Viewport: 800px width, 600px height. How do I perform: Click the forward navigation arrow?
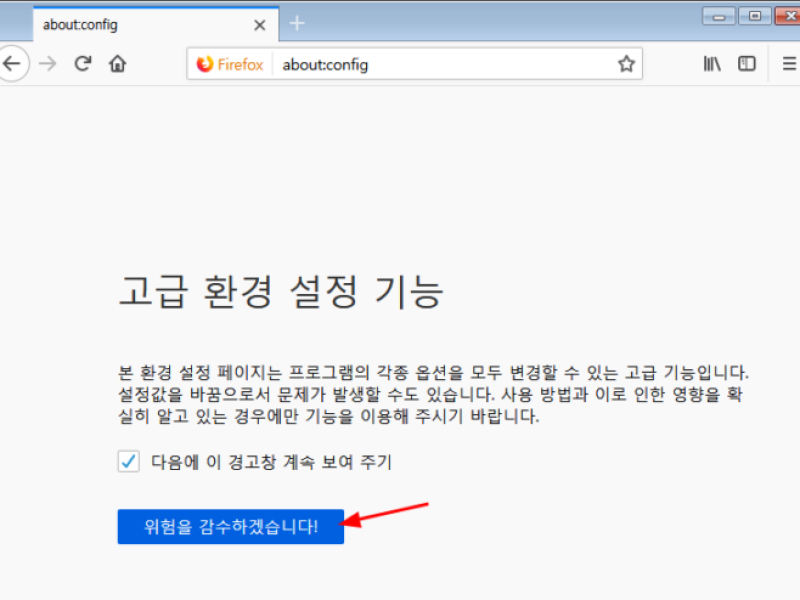pyautogui.click(x=48, y=64)
